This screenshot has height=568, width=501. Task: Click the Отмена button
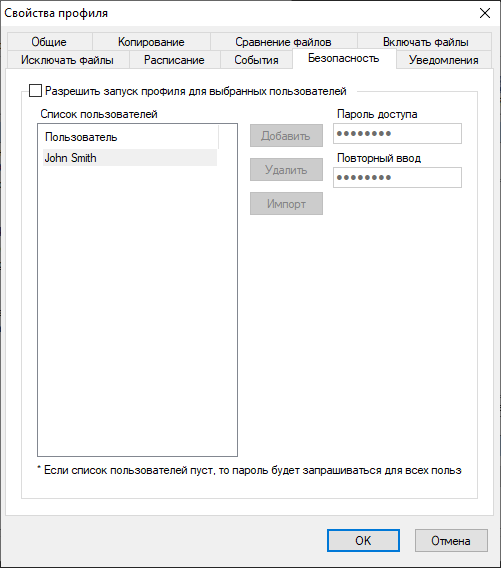tap(451, 540)
